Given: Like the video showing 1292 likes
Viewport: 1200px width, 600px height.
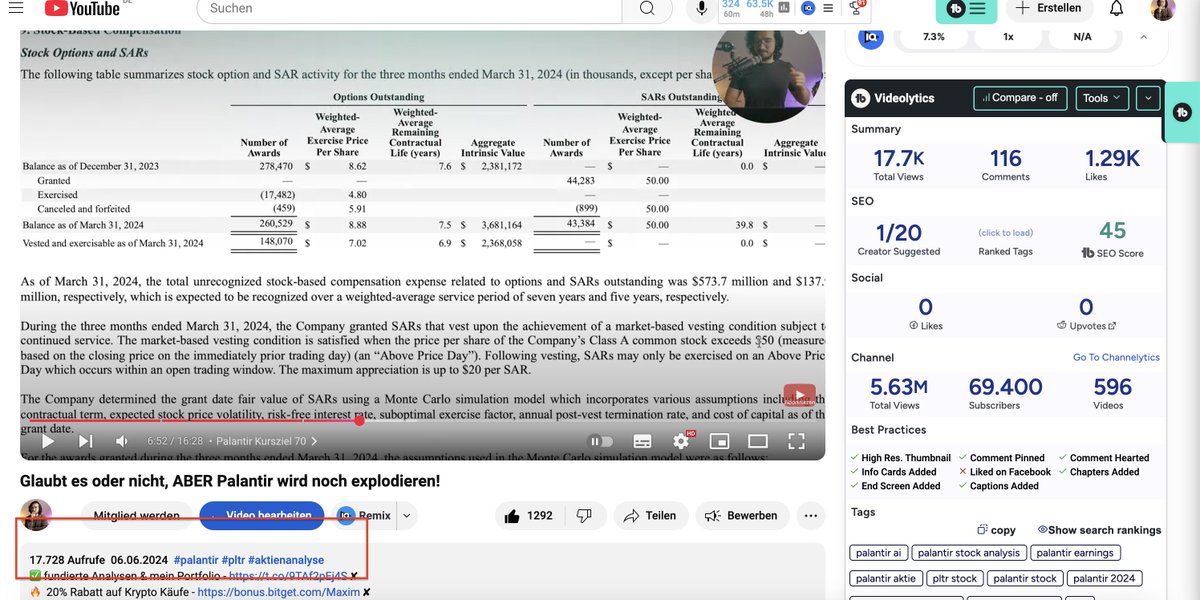Looking at the screenshot, I should pos(531,516).
